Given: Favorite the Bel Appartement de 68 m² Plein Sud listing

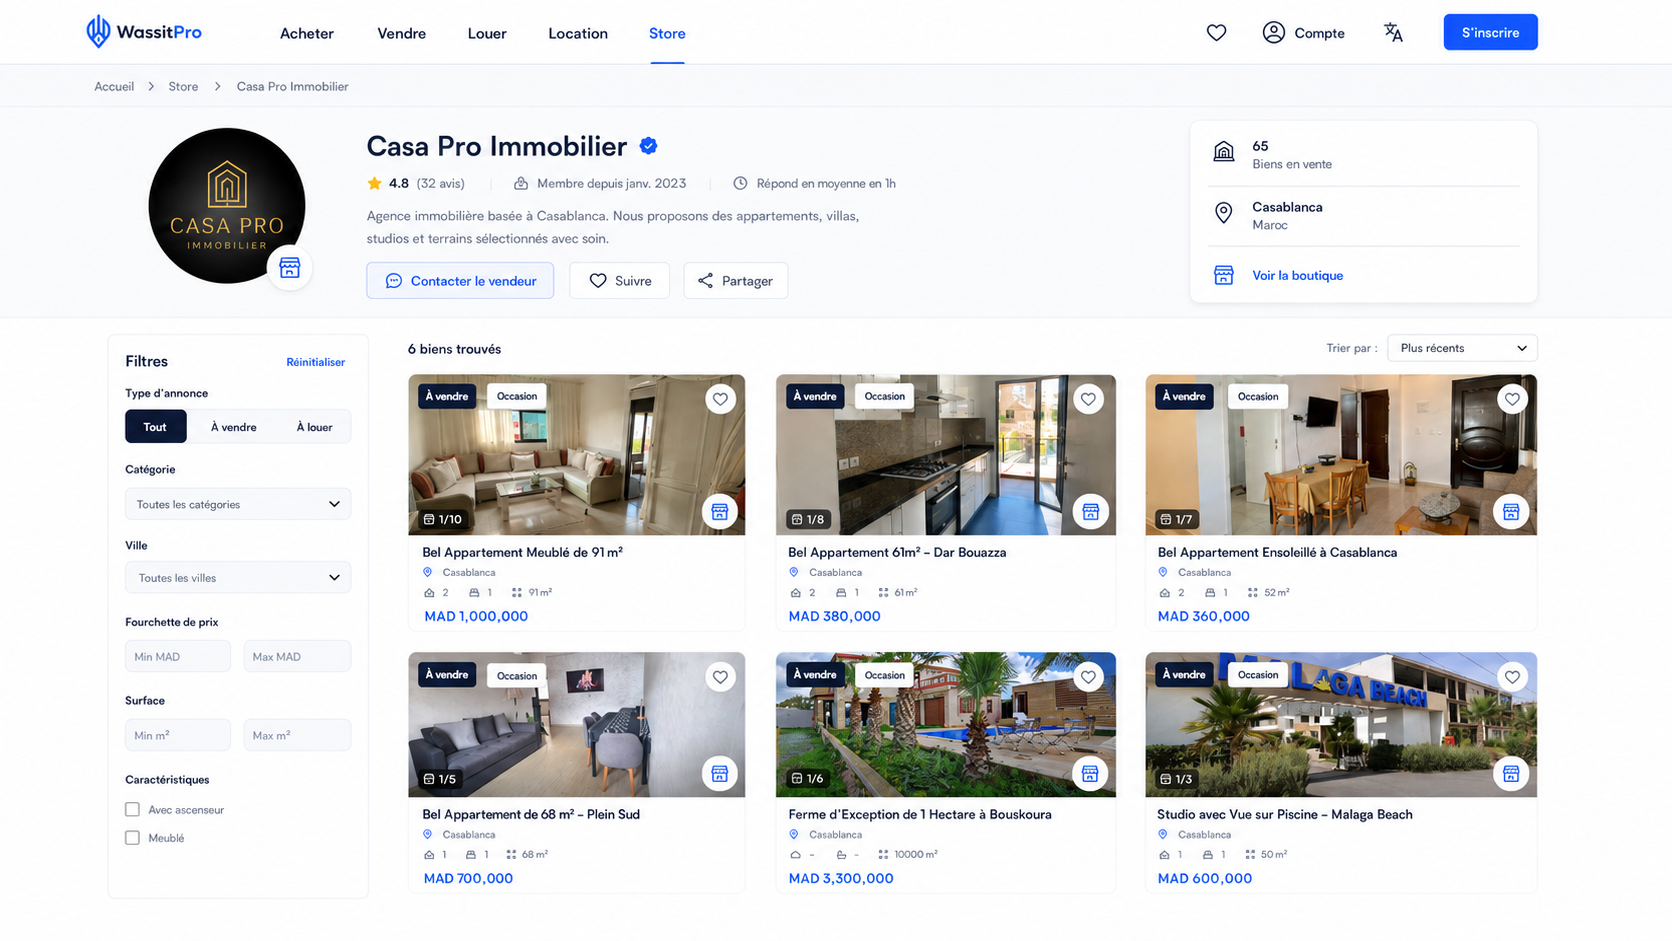Looking at the screenshot, I should click(x=720, y=677).
